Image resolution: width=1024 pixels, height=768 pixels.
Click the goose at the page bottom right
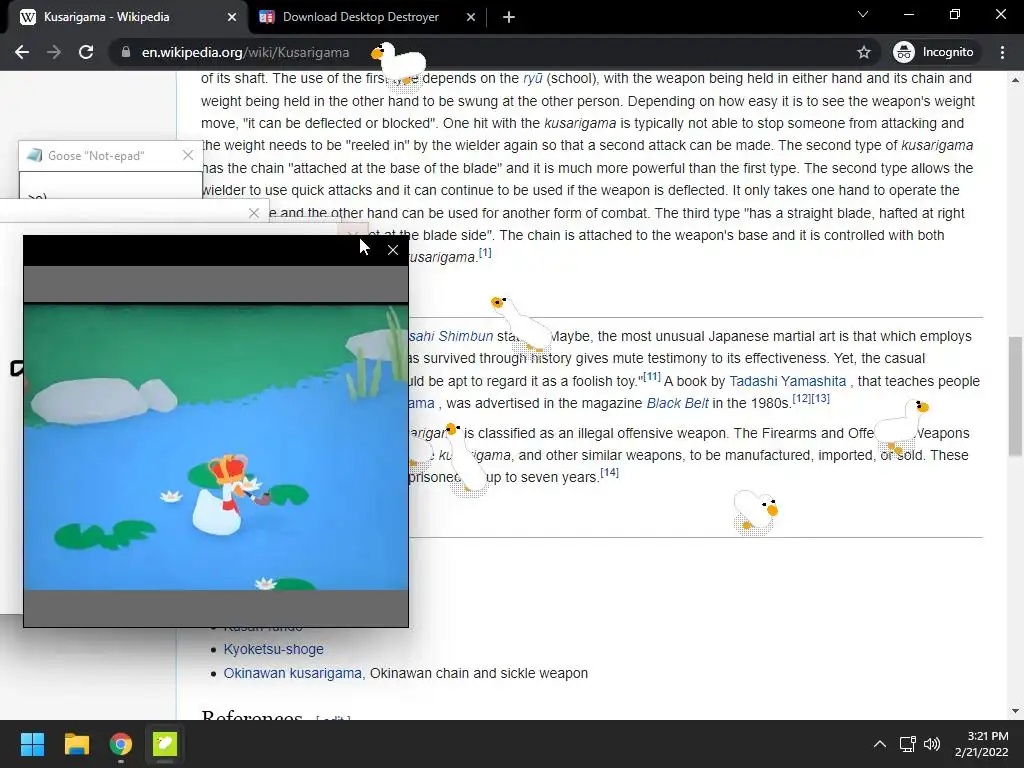[755, 513]
